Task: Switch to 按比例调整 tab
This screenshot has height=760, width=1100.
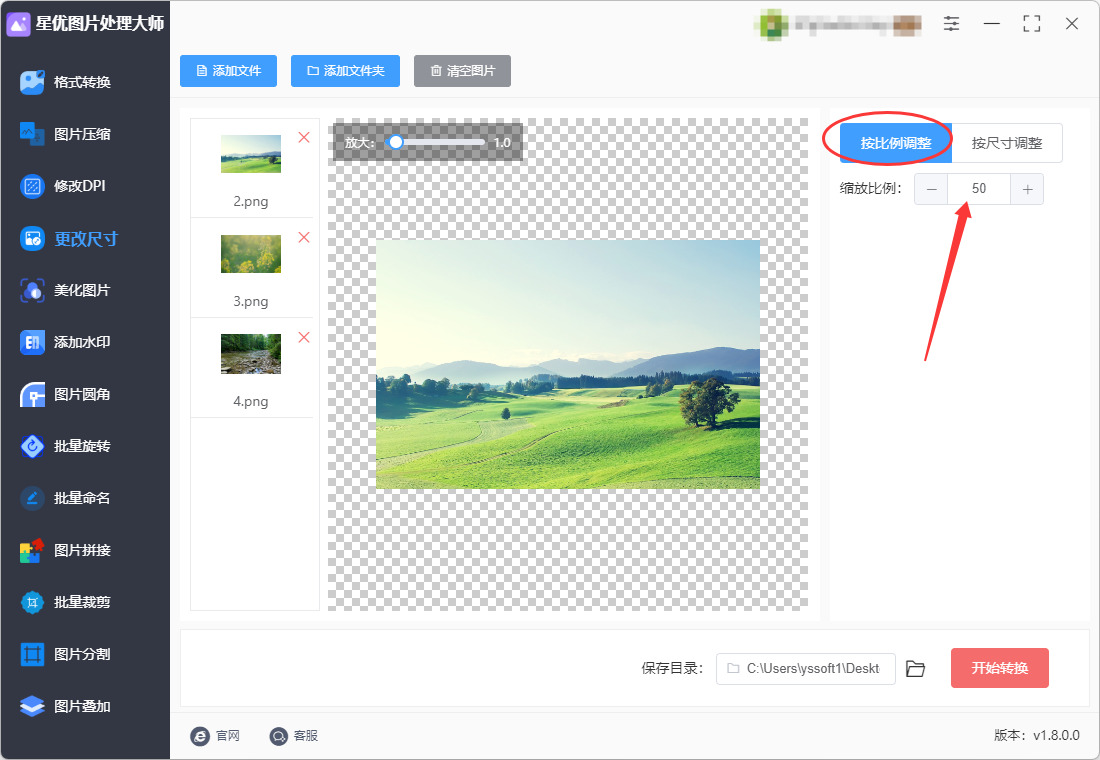Action: 896,143
